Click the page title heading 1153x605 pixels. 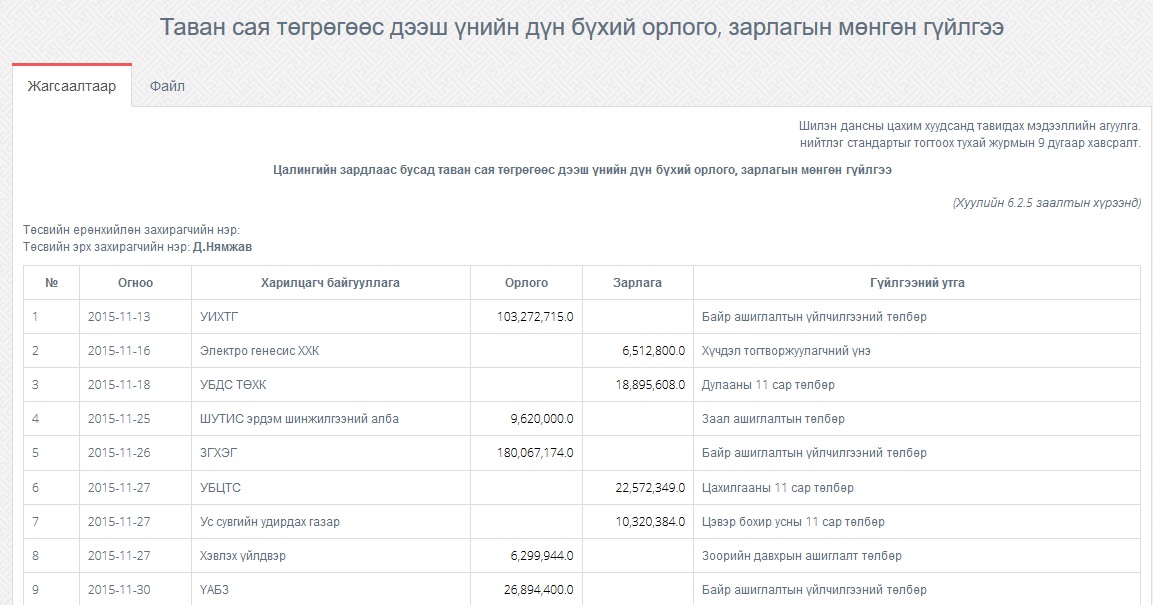tap(582, 28)
